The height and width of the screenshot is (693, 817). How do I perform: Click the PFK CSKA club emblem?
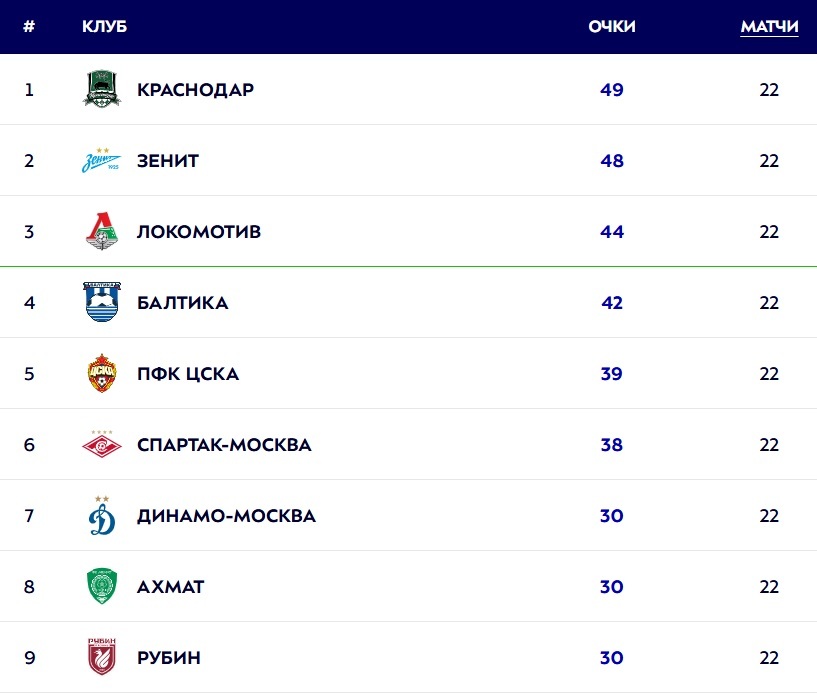coord(101,373)
